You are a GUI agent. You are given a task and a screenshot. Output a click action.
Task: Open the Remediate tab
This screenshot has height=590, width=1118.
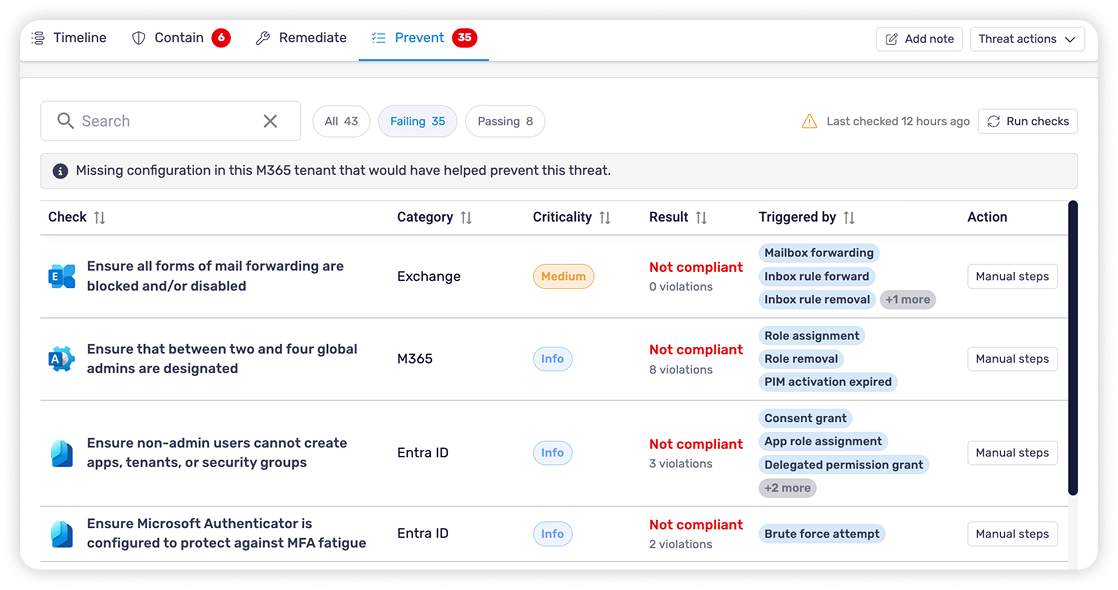click(301, 38)
